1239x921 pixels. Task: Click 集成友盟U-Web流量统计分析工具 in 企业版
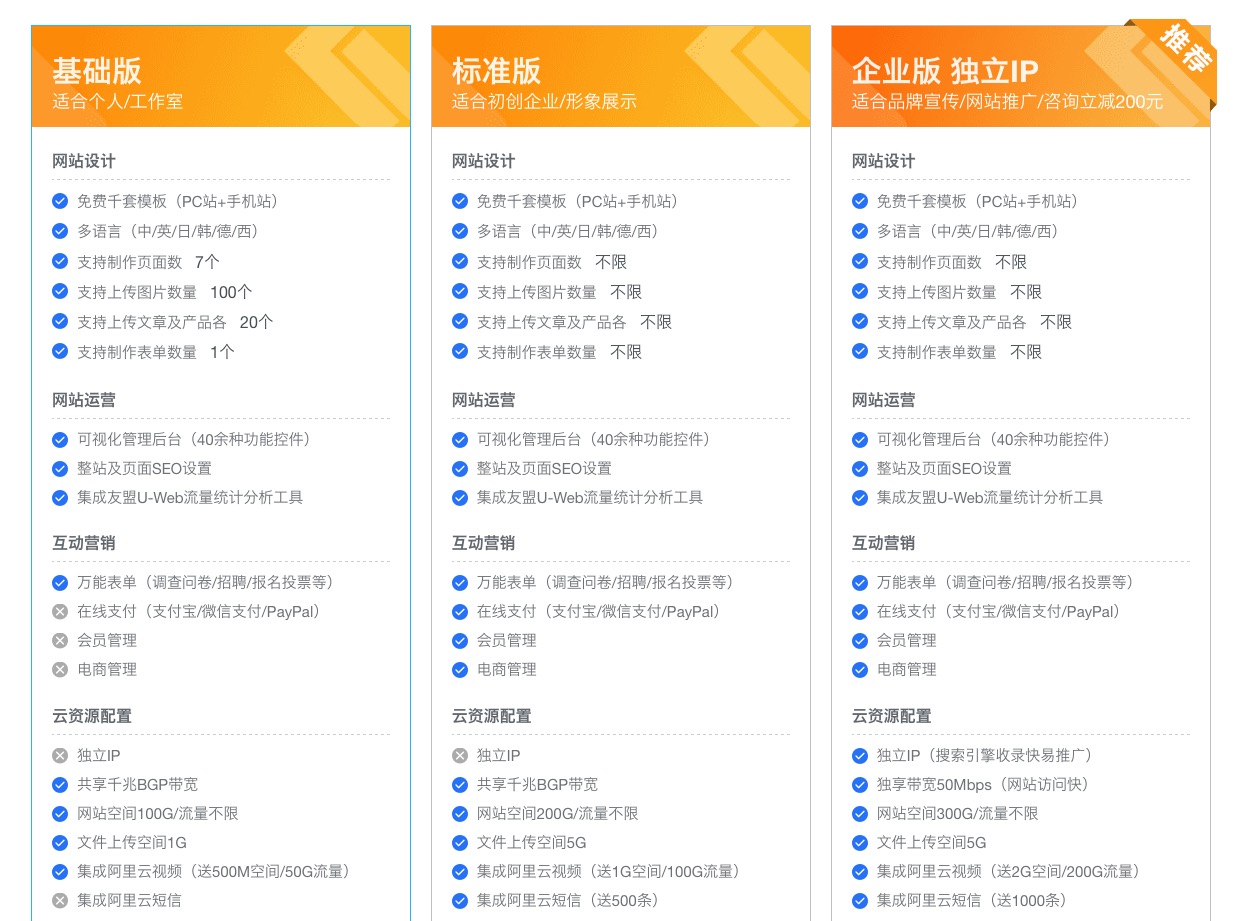990,497
